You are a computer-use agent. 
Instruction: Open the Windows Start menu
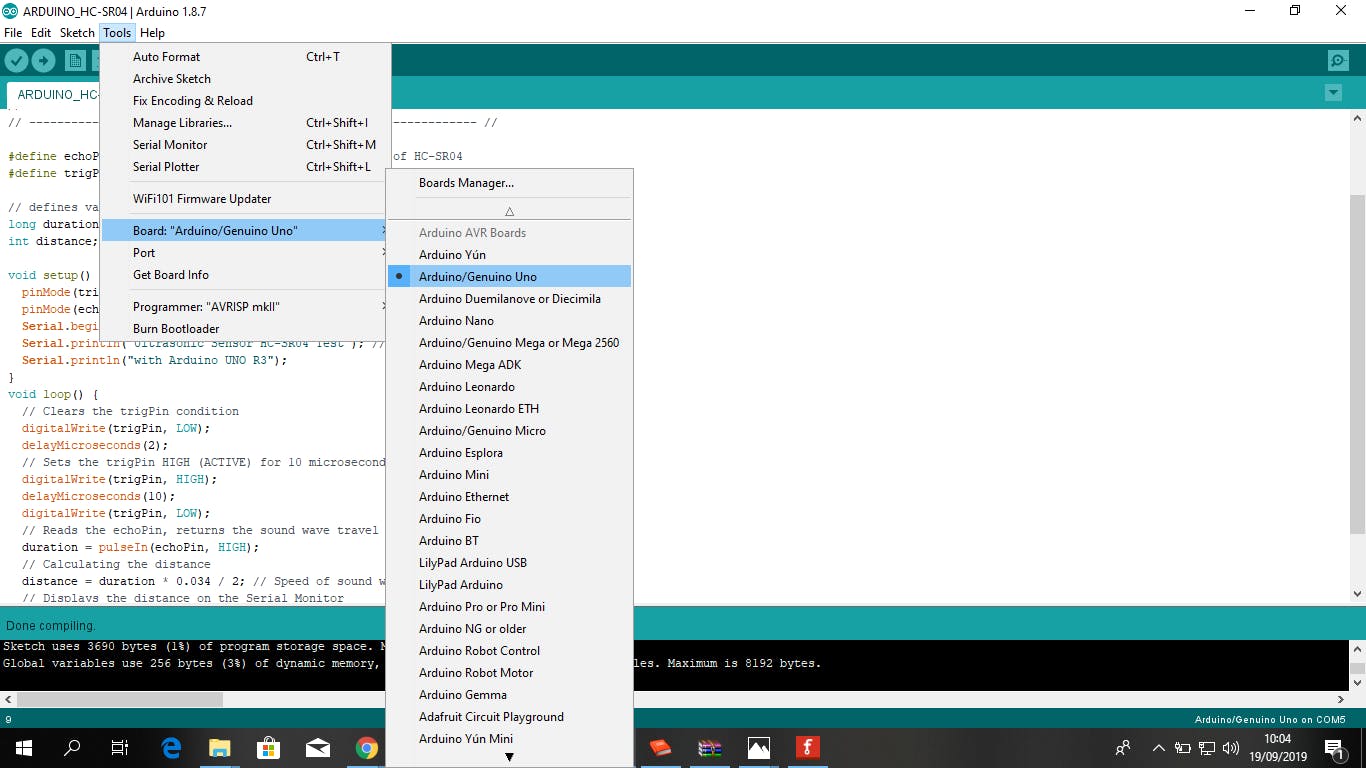[23, 747]
